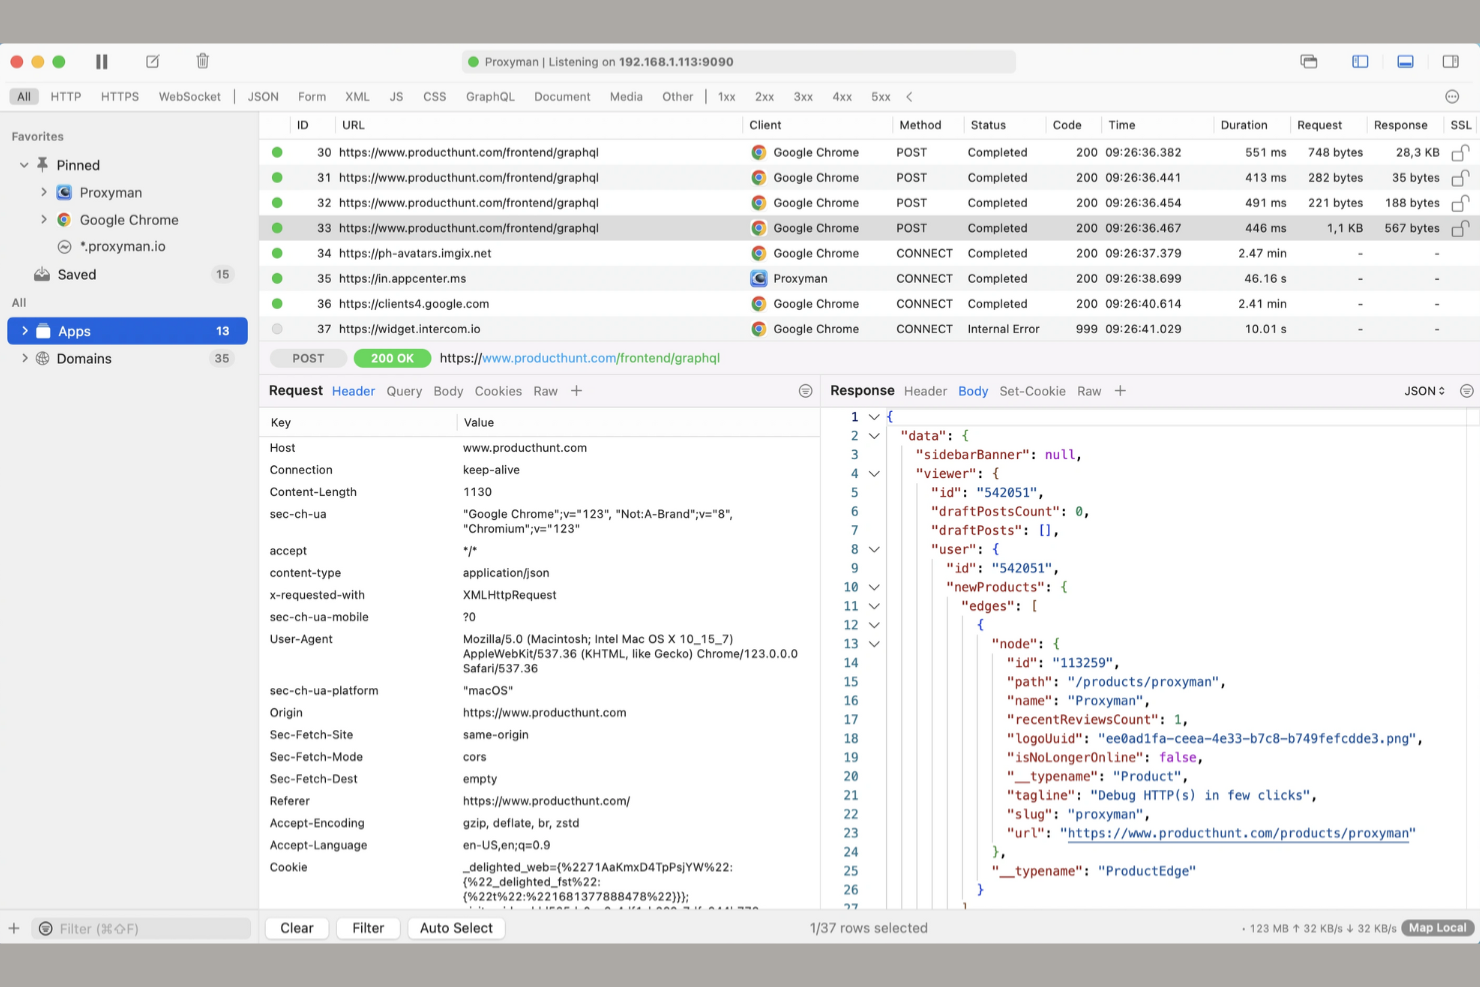Click the Auto Select button
This screenshot has height=987, width=1480.
point(456,929)
